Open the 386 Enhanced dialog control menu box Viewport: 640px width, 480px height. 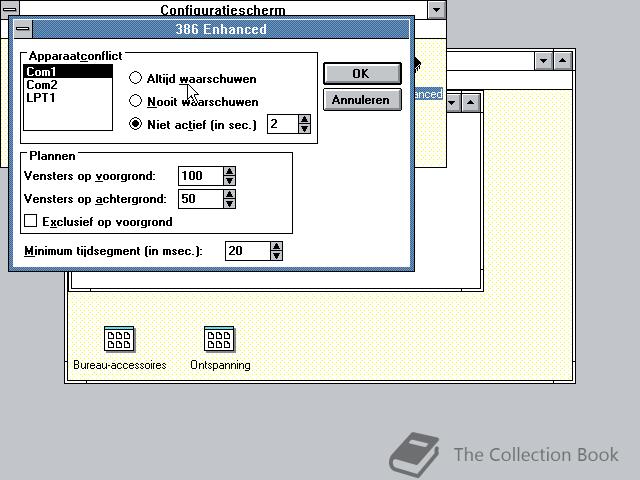[23, 29]
